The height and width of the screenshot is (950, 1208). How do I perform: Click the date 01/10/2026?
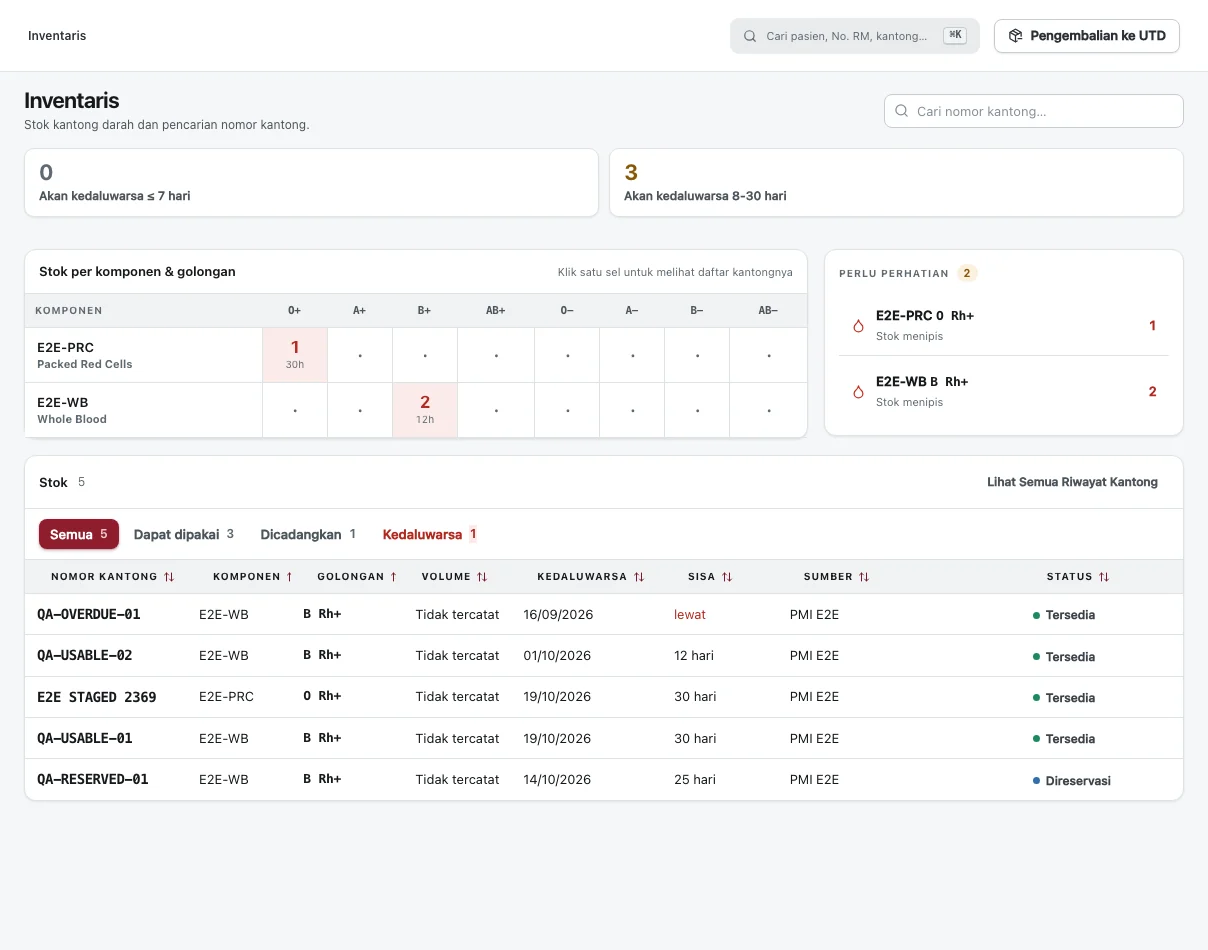pyautogui.click(x=557, y=655)
